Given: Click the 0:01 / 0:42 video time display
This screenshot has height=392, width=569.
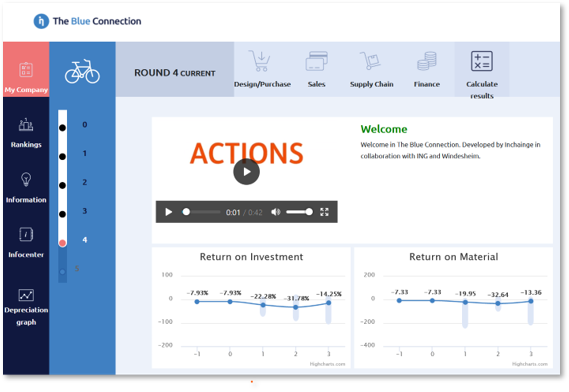Looking at the screenshot, I should pos(244,212).
